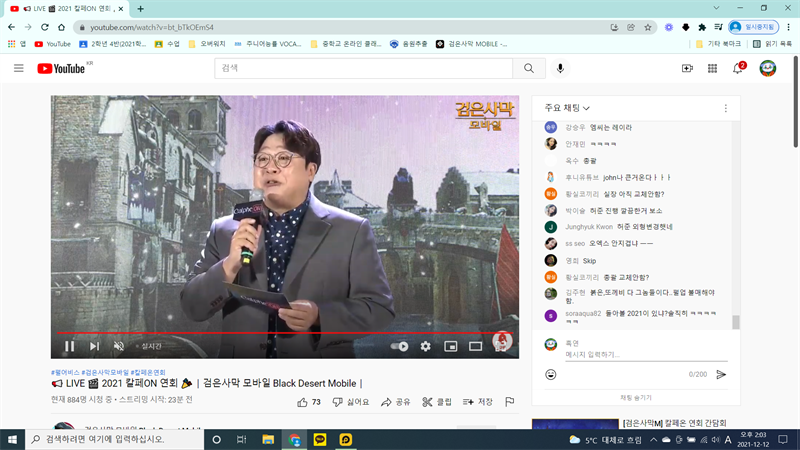Click the YouTube search box
800x450 pixels.
(x=363, y=68)
